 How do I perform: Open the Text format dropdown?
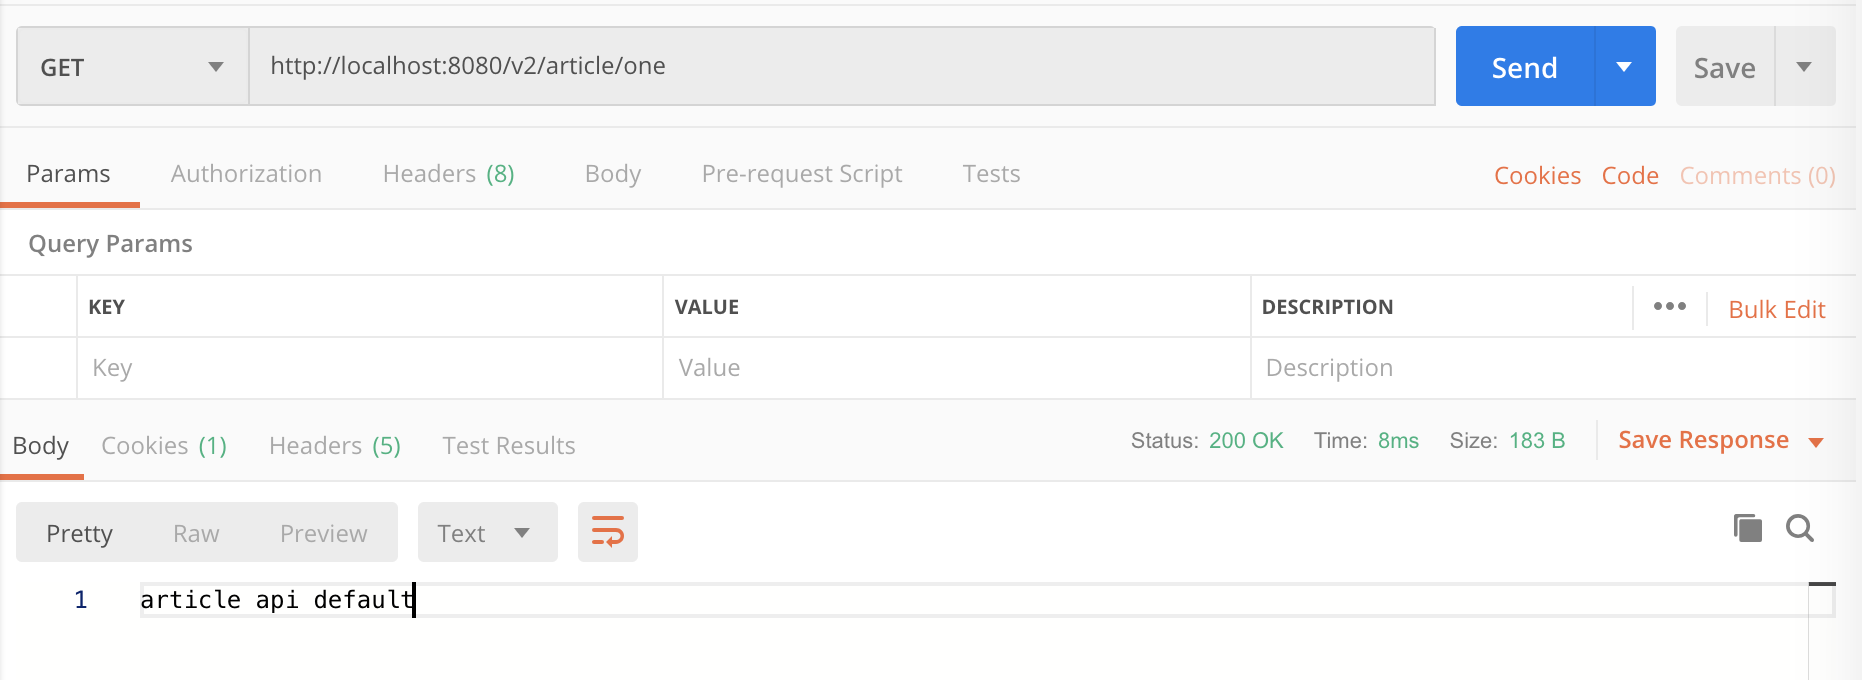(x=487, y=532)
